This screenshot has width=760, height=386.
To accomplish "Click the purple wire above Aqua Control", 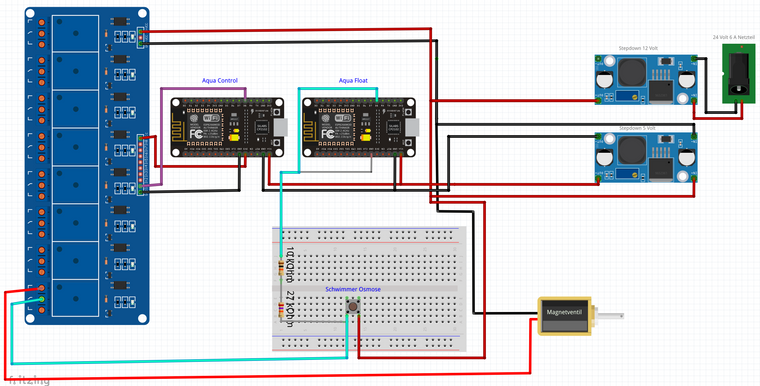I will pos(204,88).
